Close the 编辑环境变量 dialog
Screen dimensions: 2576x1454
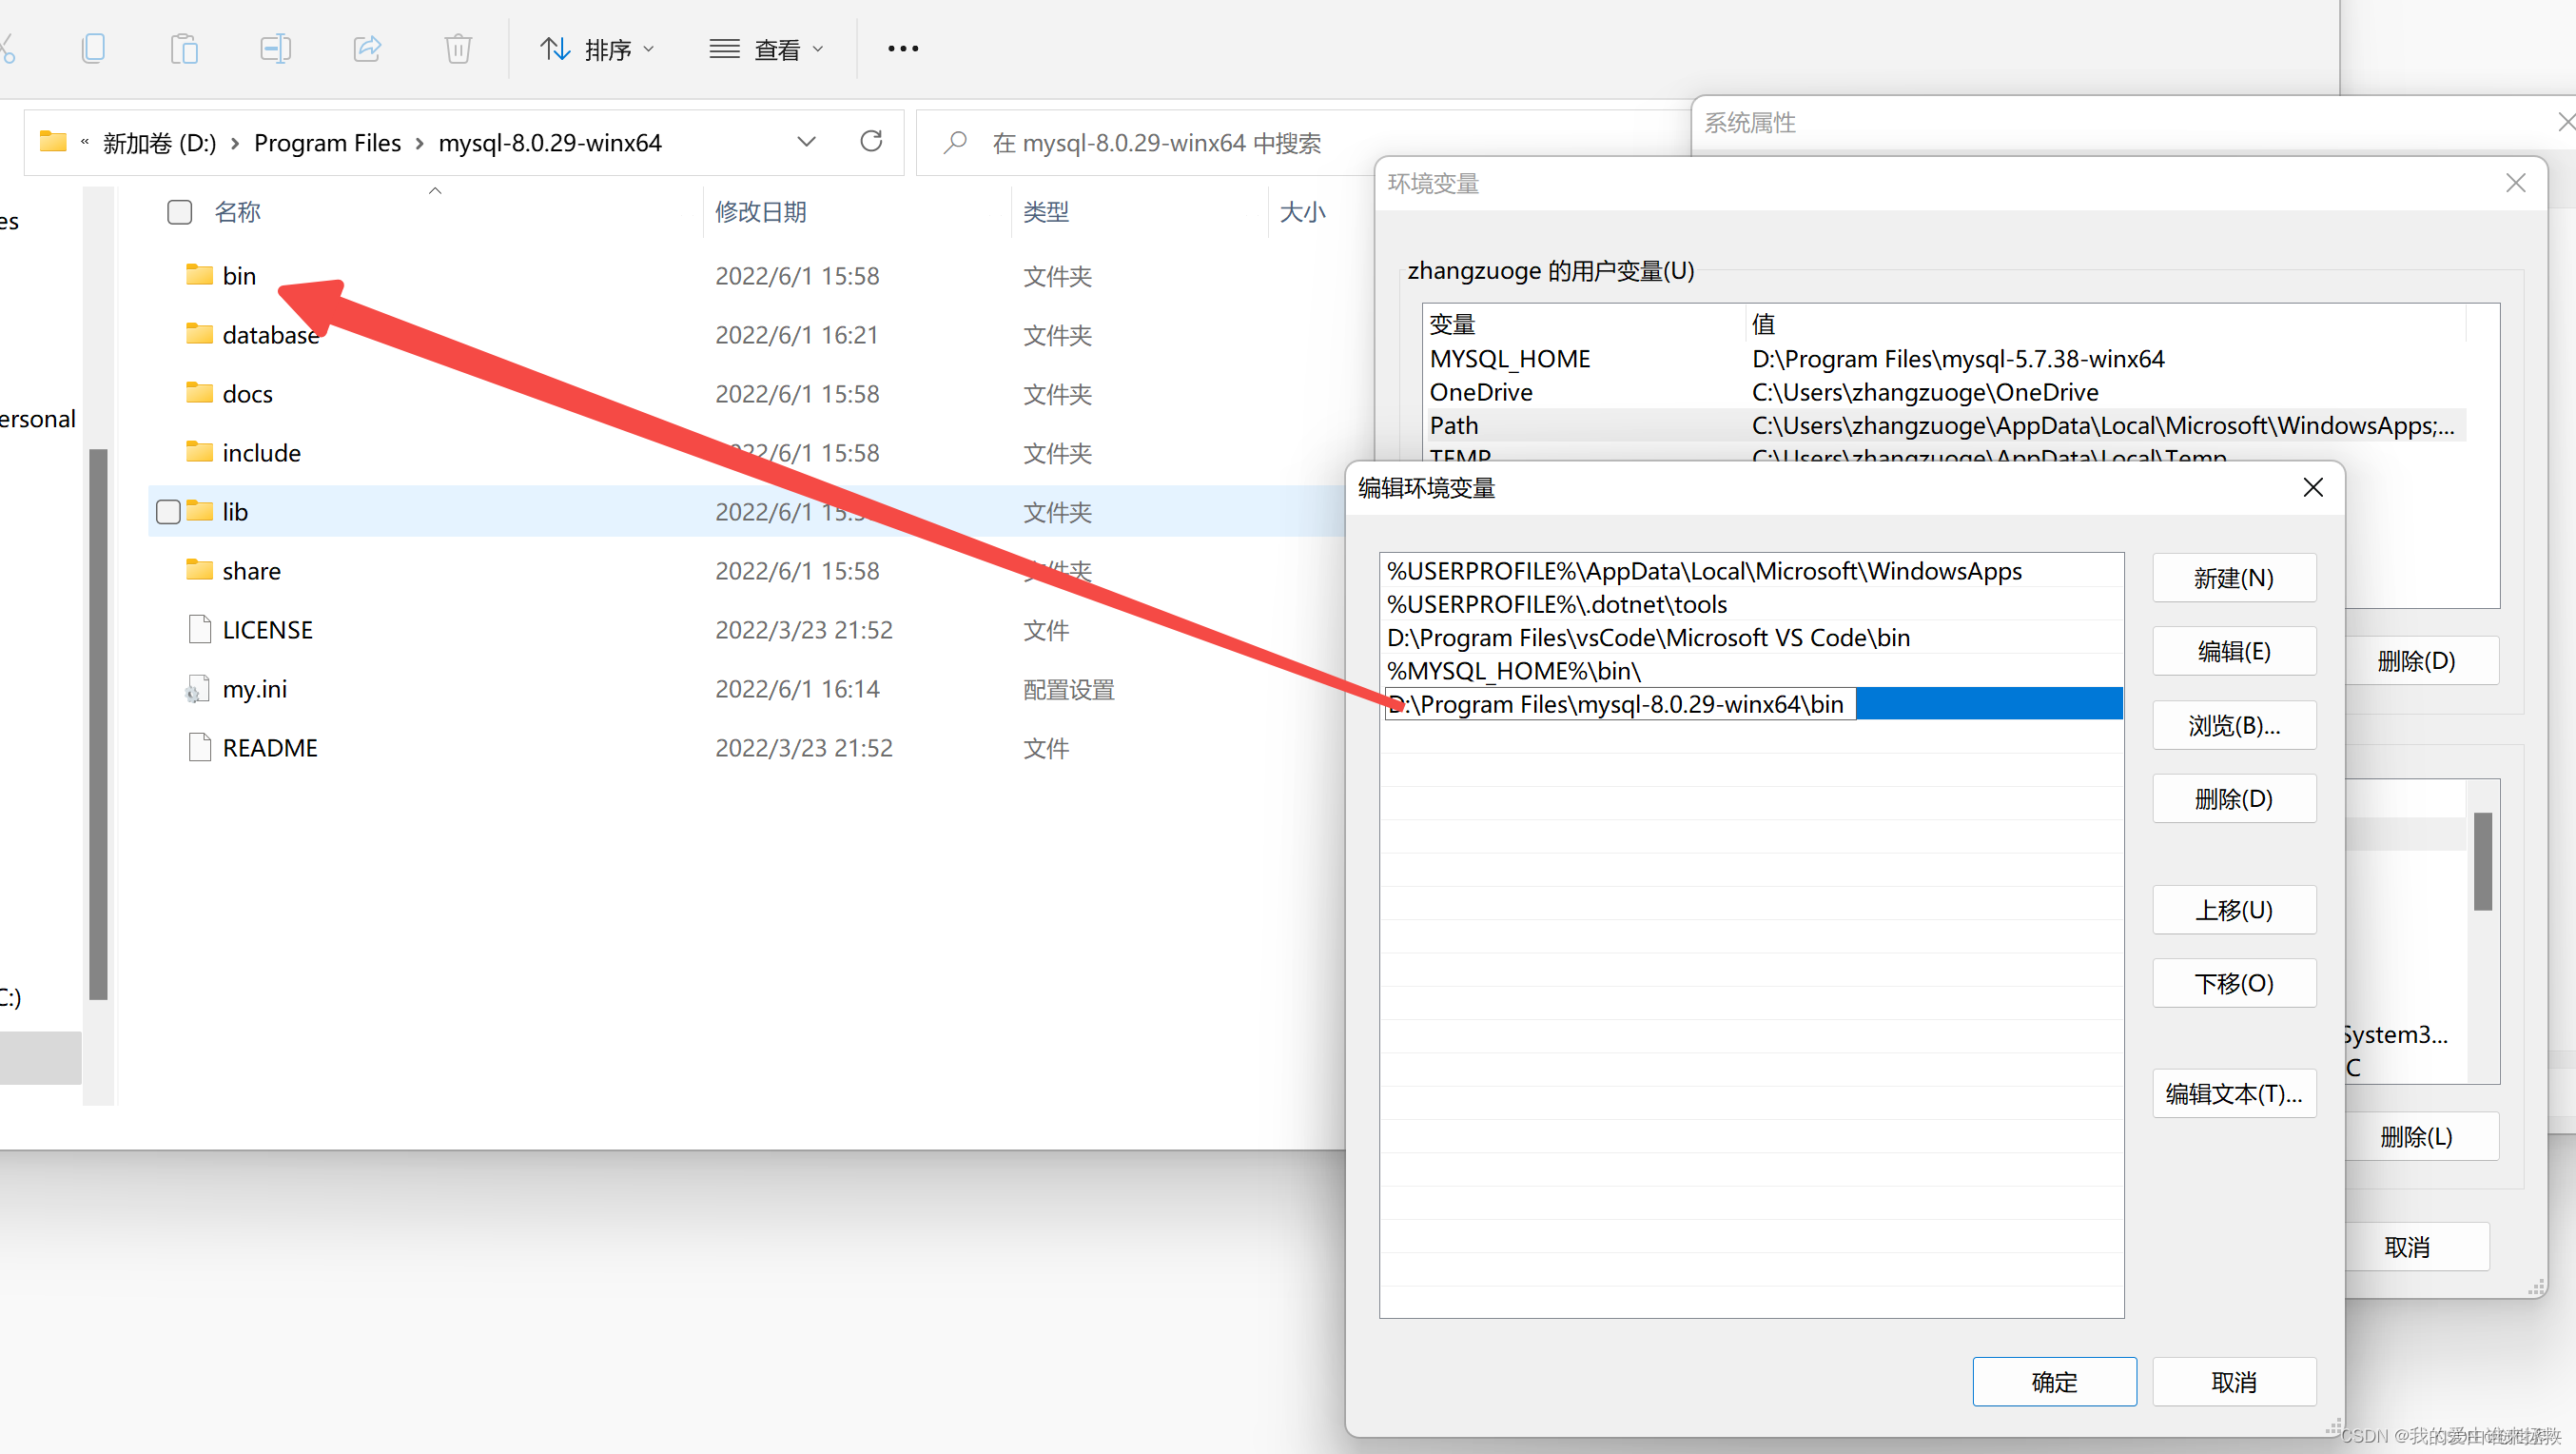point(2312,487)
